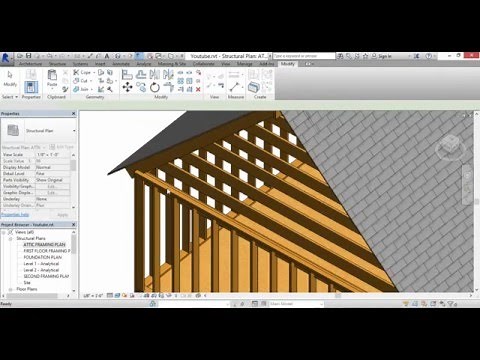Click the keyword search input field
The image size is (480, 360).
coord(303,56)
